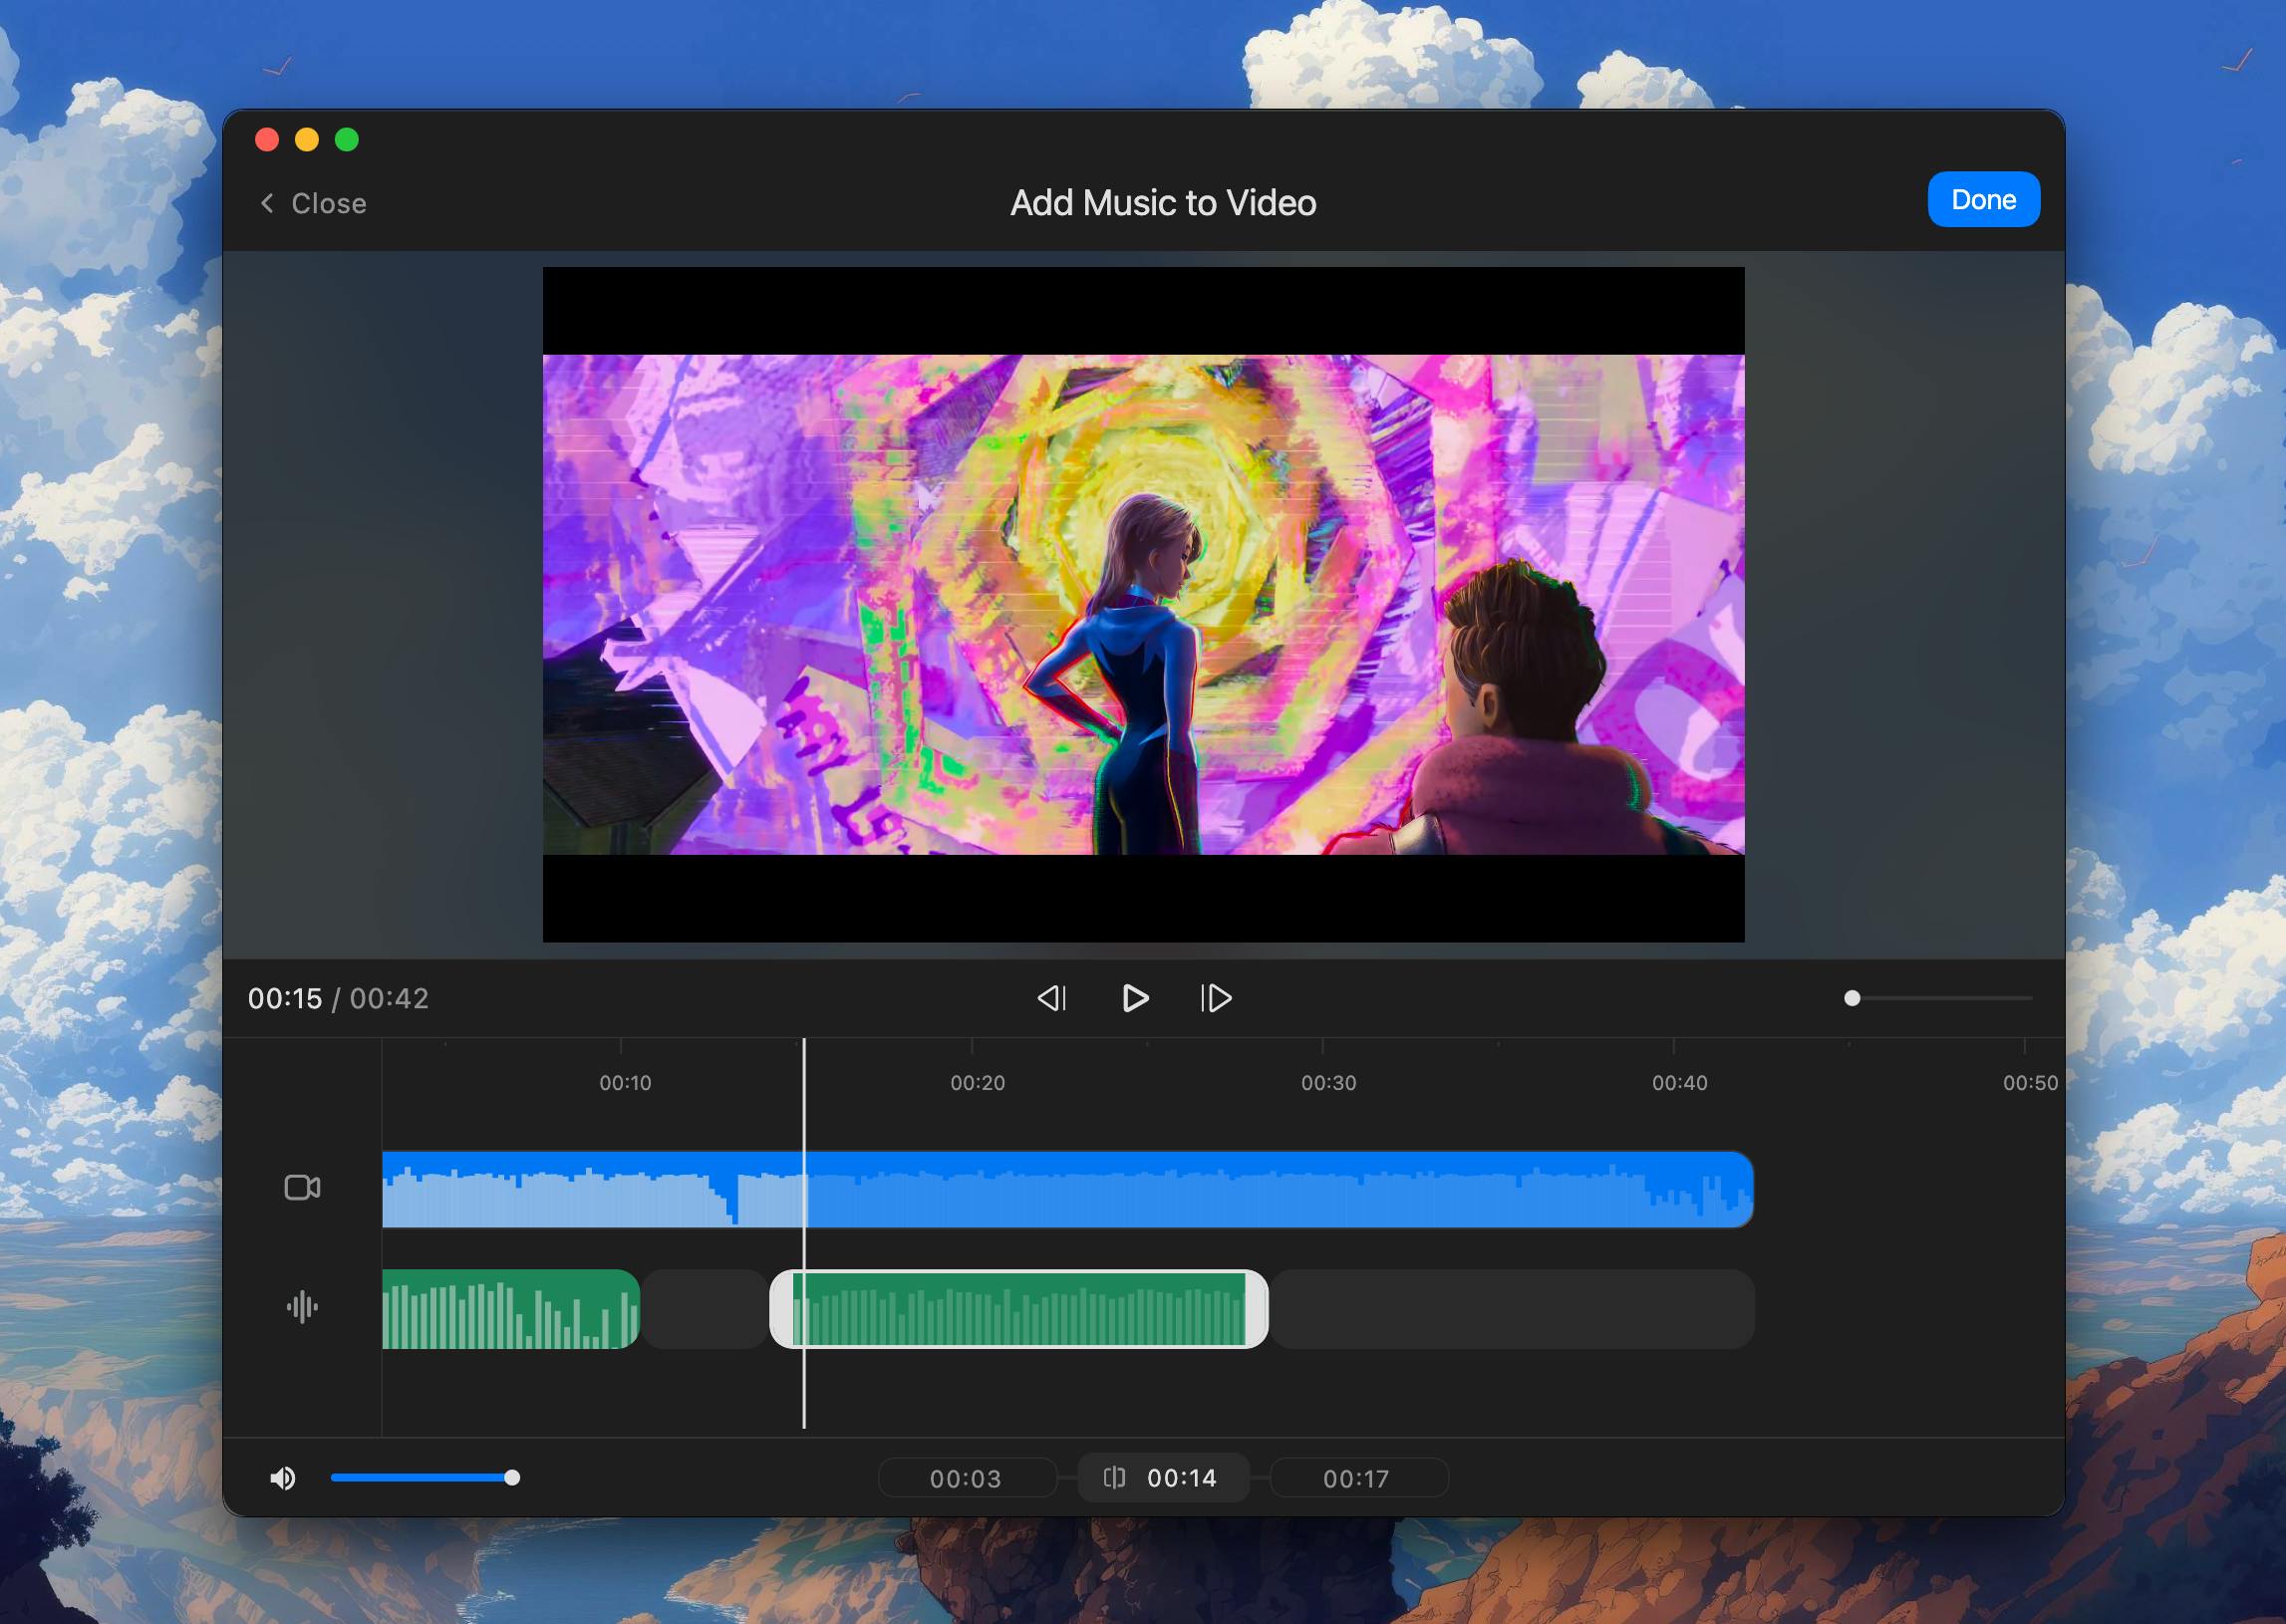Select the highlighted second audio clip
The width and height of the screenshot is (2286, 1624).
pos(1019,1309)
